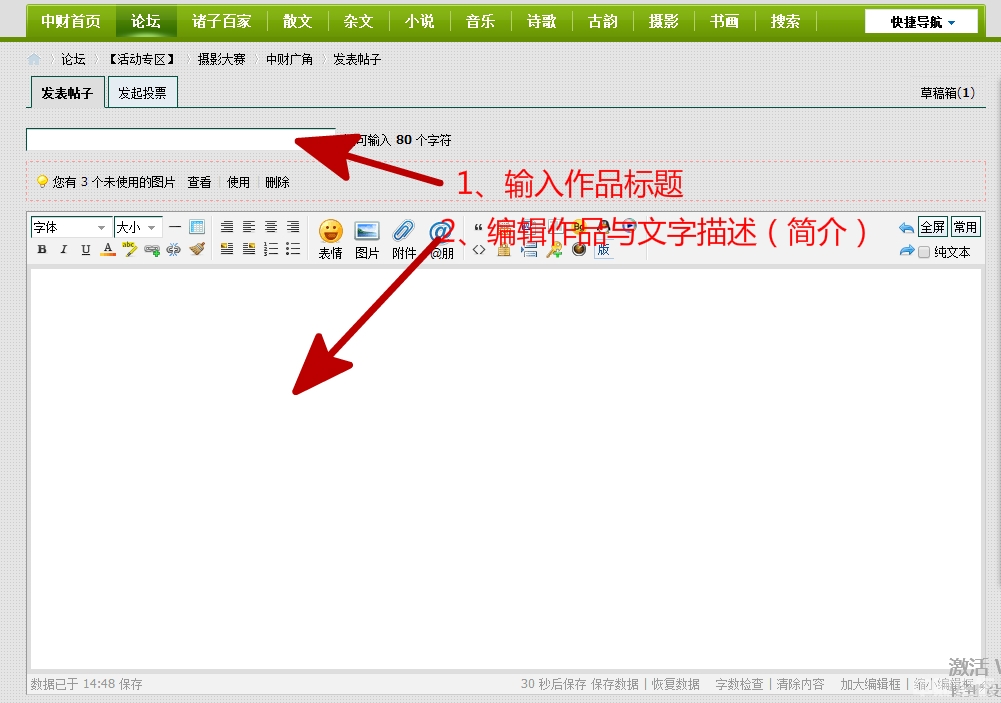Click the undo arrow icon
The image size is (1001, 703).
[x=906, y=228]
